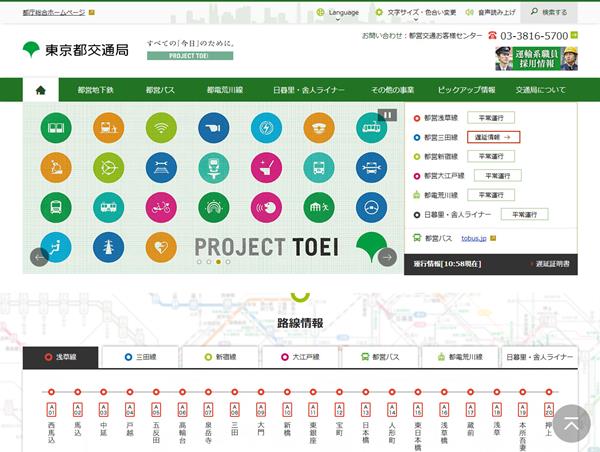Select A10 新橋 station marker
Image resolution: width=600 pixels, height=452 pixels.
[x=287, y=392]
